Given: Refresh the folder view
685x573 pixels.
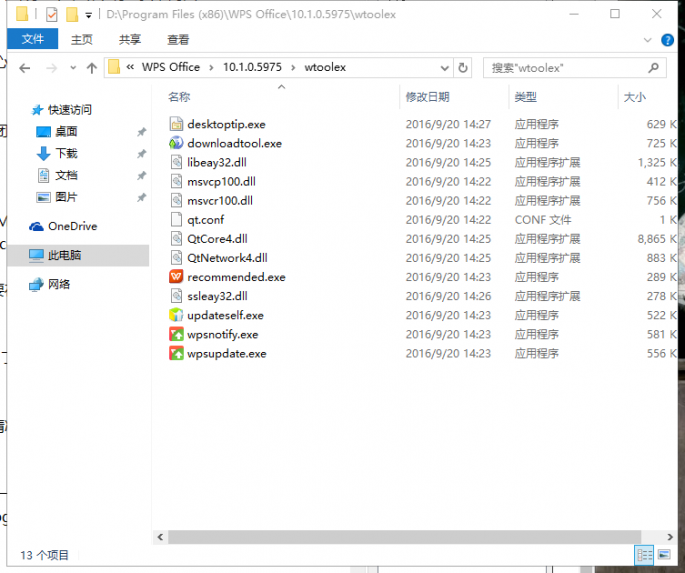Looking at the screenshot, I should click(x=463, y=68).
